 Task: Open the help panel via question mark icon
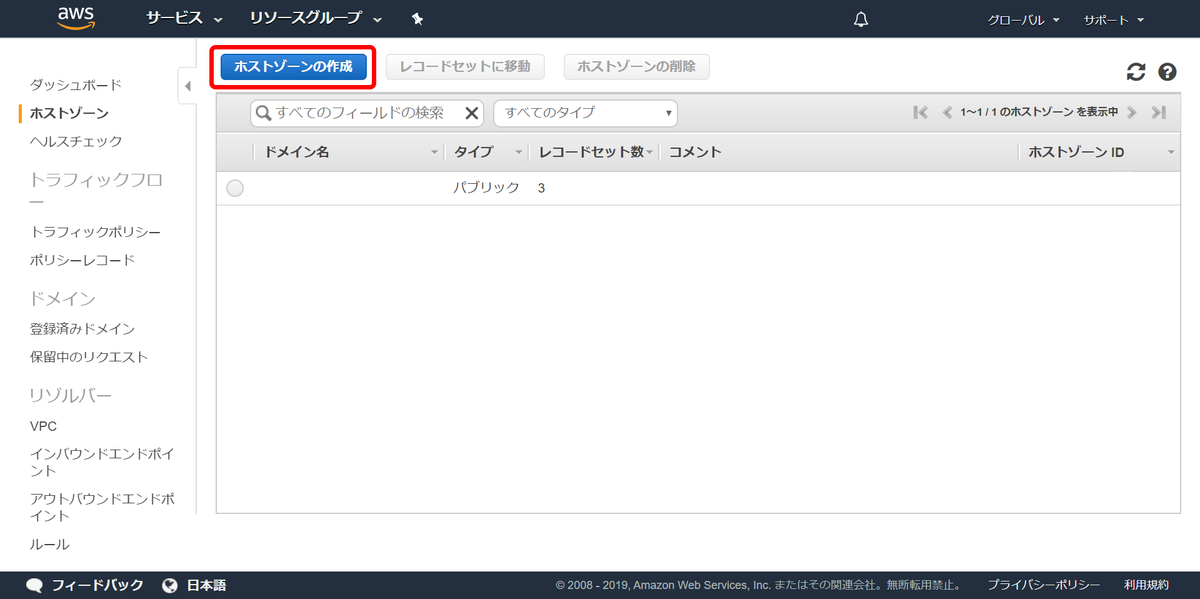1168,71
